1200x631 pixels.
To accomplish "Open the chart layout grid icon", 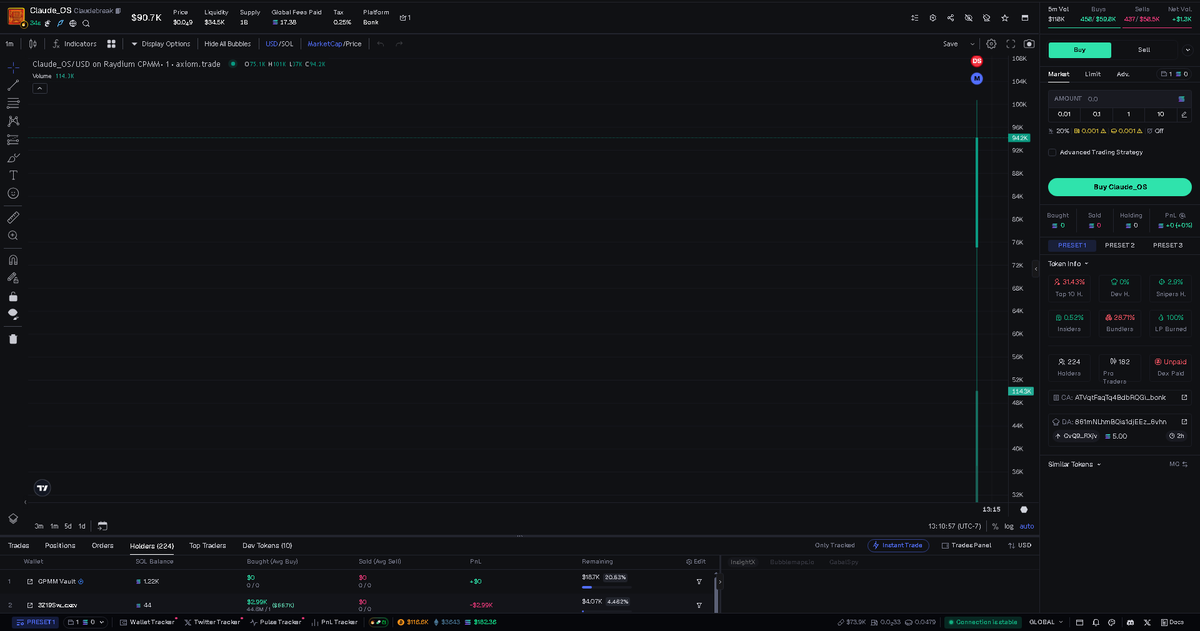I will tap(112, 44).
